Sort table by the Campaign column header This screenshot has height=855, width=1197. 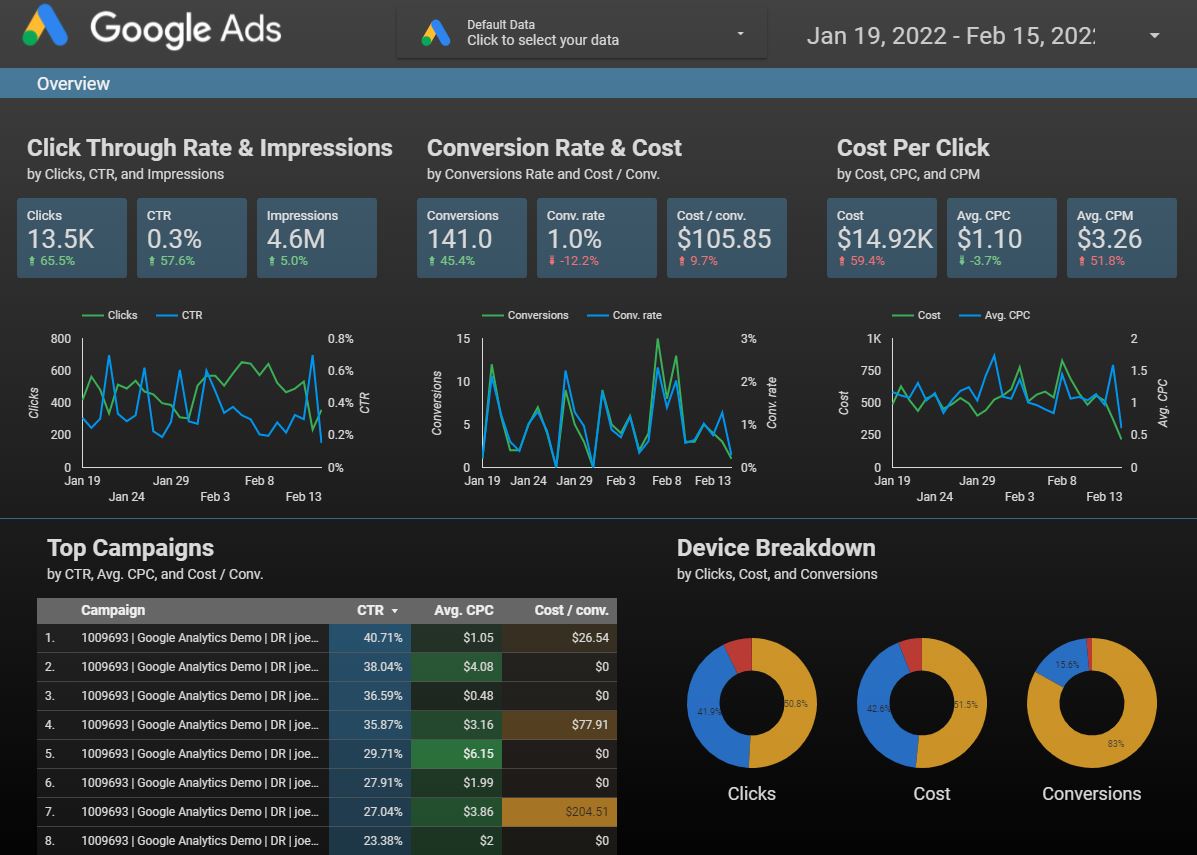113,610
